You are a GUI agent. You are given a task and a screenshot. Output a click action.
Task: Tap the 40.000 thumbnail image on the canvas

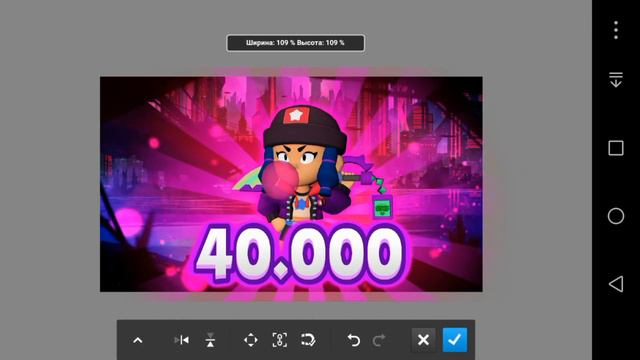[x=291, y=184]
